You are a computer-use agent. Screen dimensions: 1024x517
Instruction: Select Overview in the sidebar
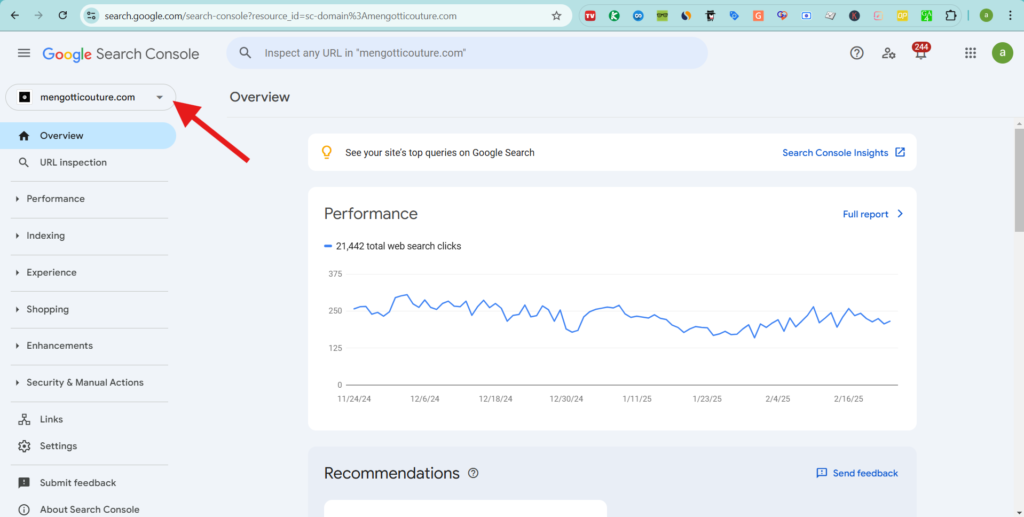(88, 136)
